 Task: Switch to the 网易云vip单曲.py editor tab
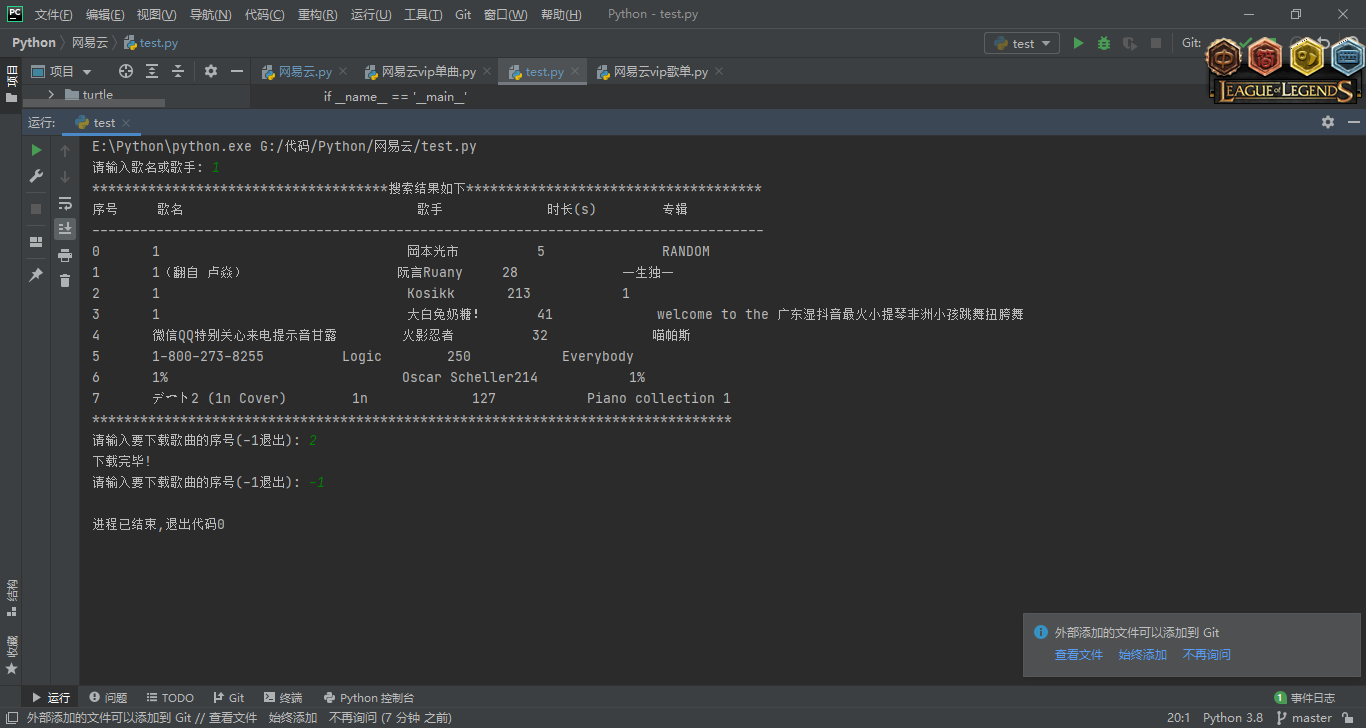pyautogui.click(x=428, y=72)
